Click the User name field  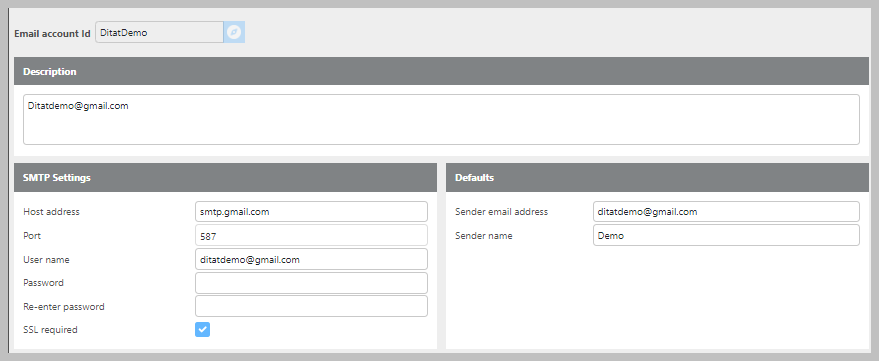[311, 260]
